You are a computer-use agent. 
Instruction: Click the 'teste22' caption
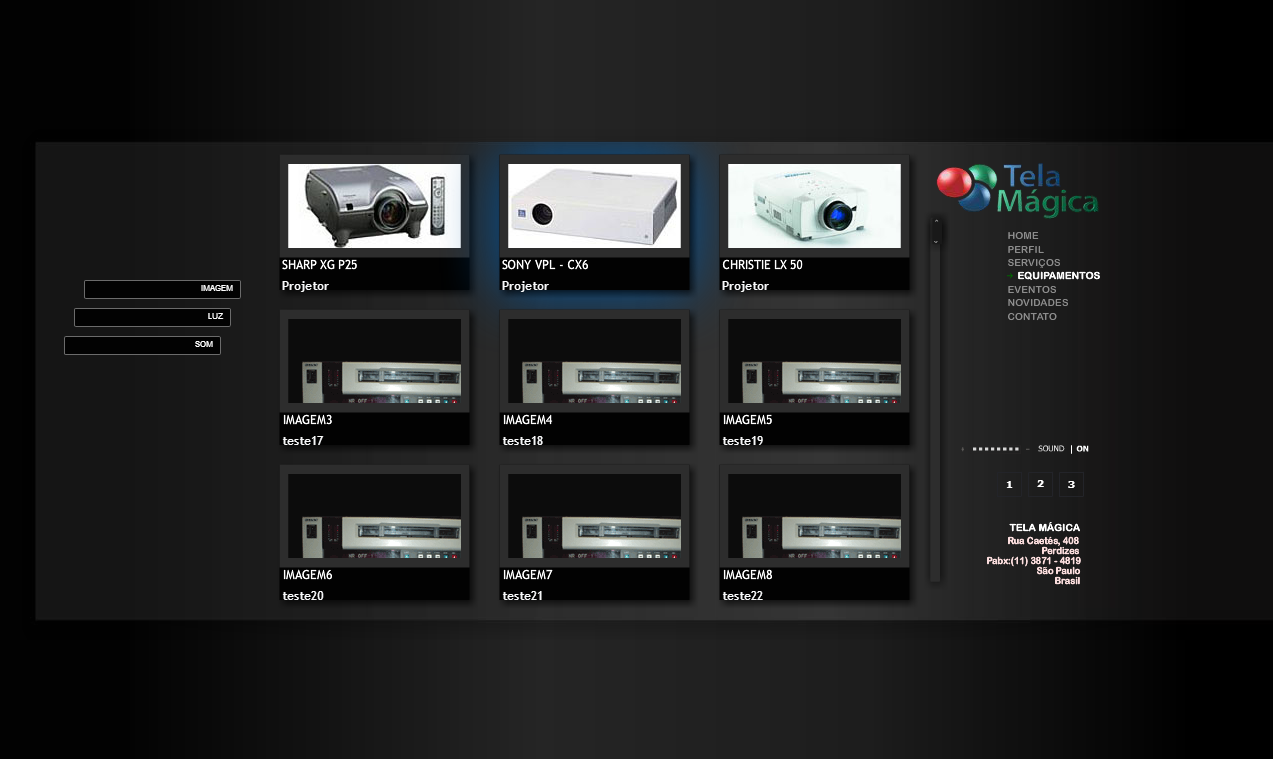pos(743,596)
